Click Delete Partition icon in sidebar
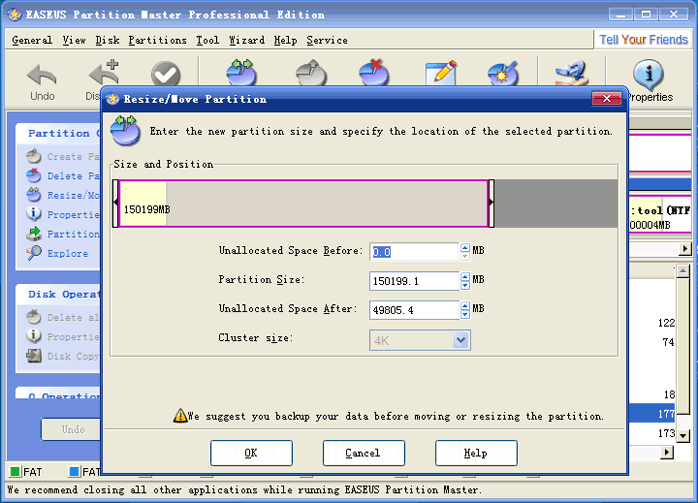The width and height of the screenshot is (698, 503). pos(34,176)
